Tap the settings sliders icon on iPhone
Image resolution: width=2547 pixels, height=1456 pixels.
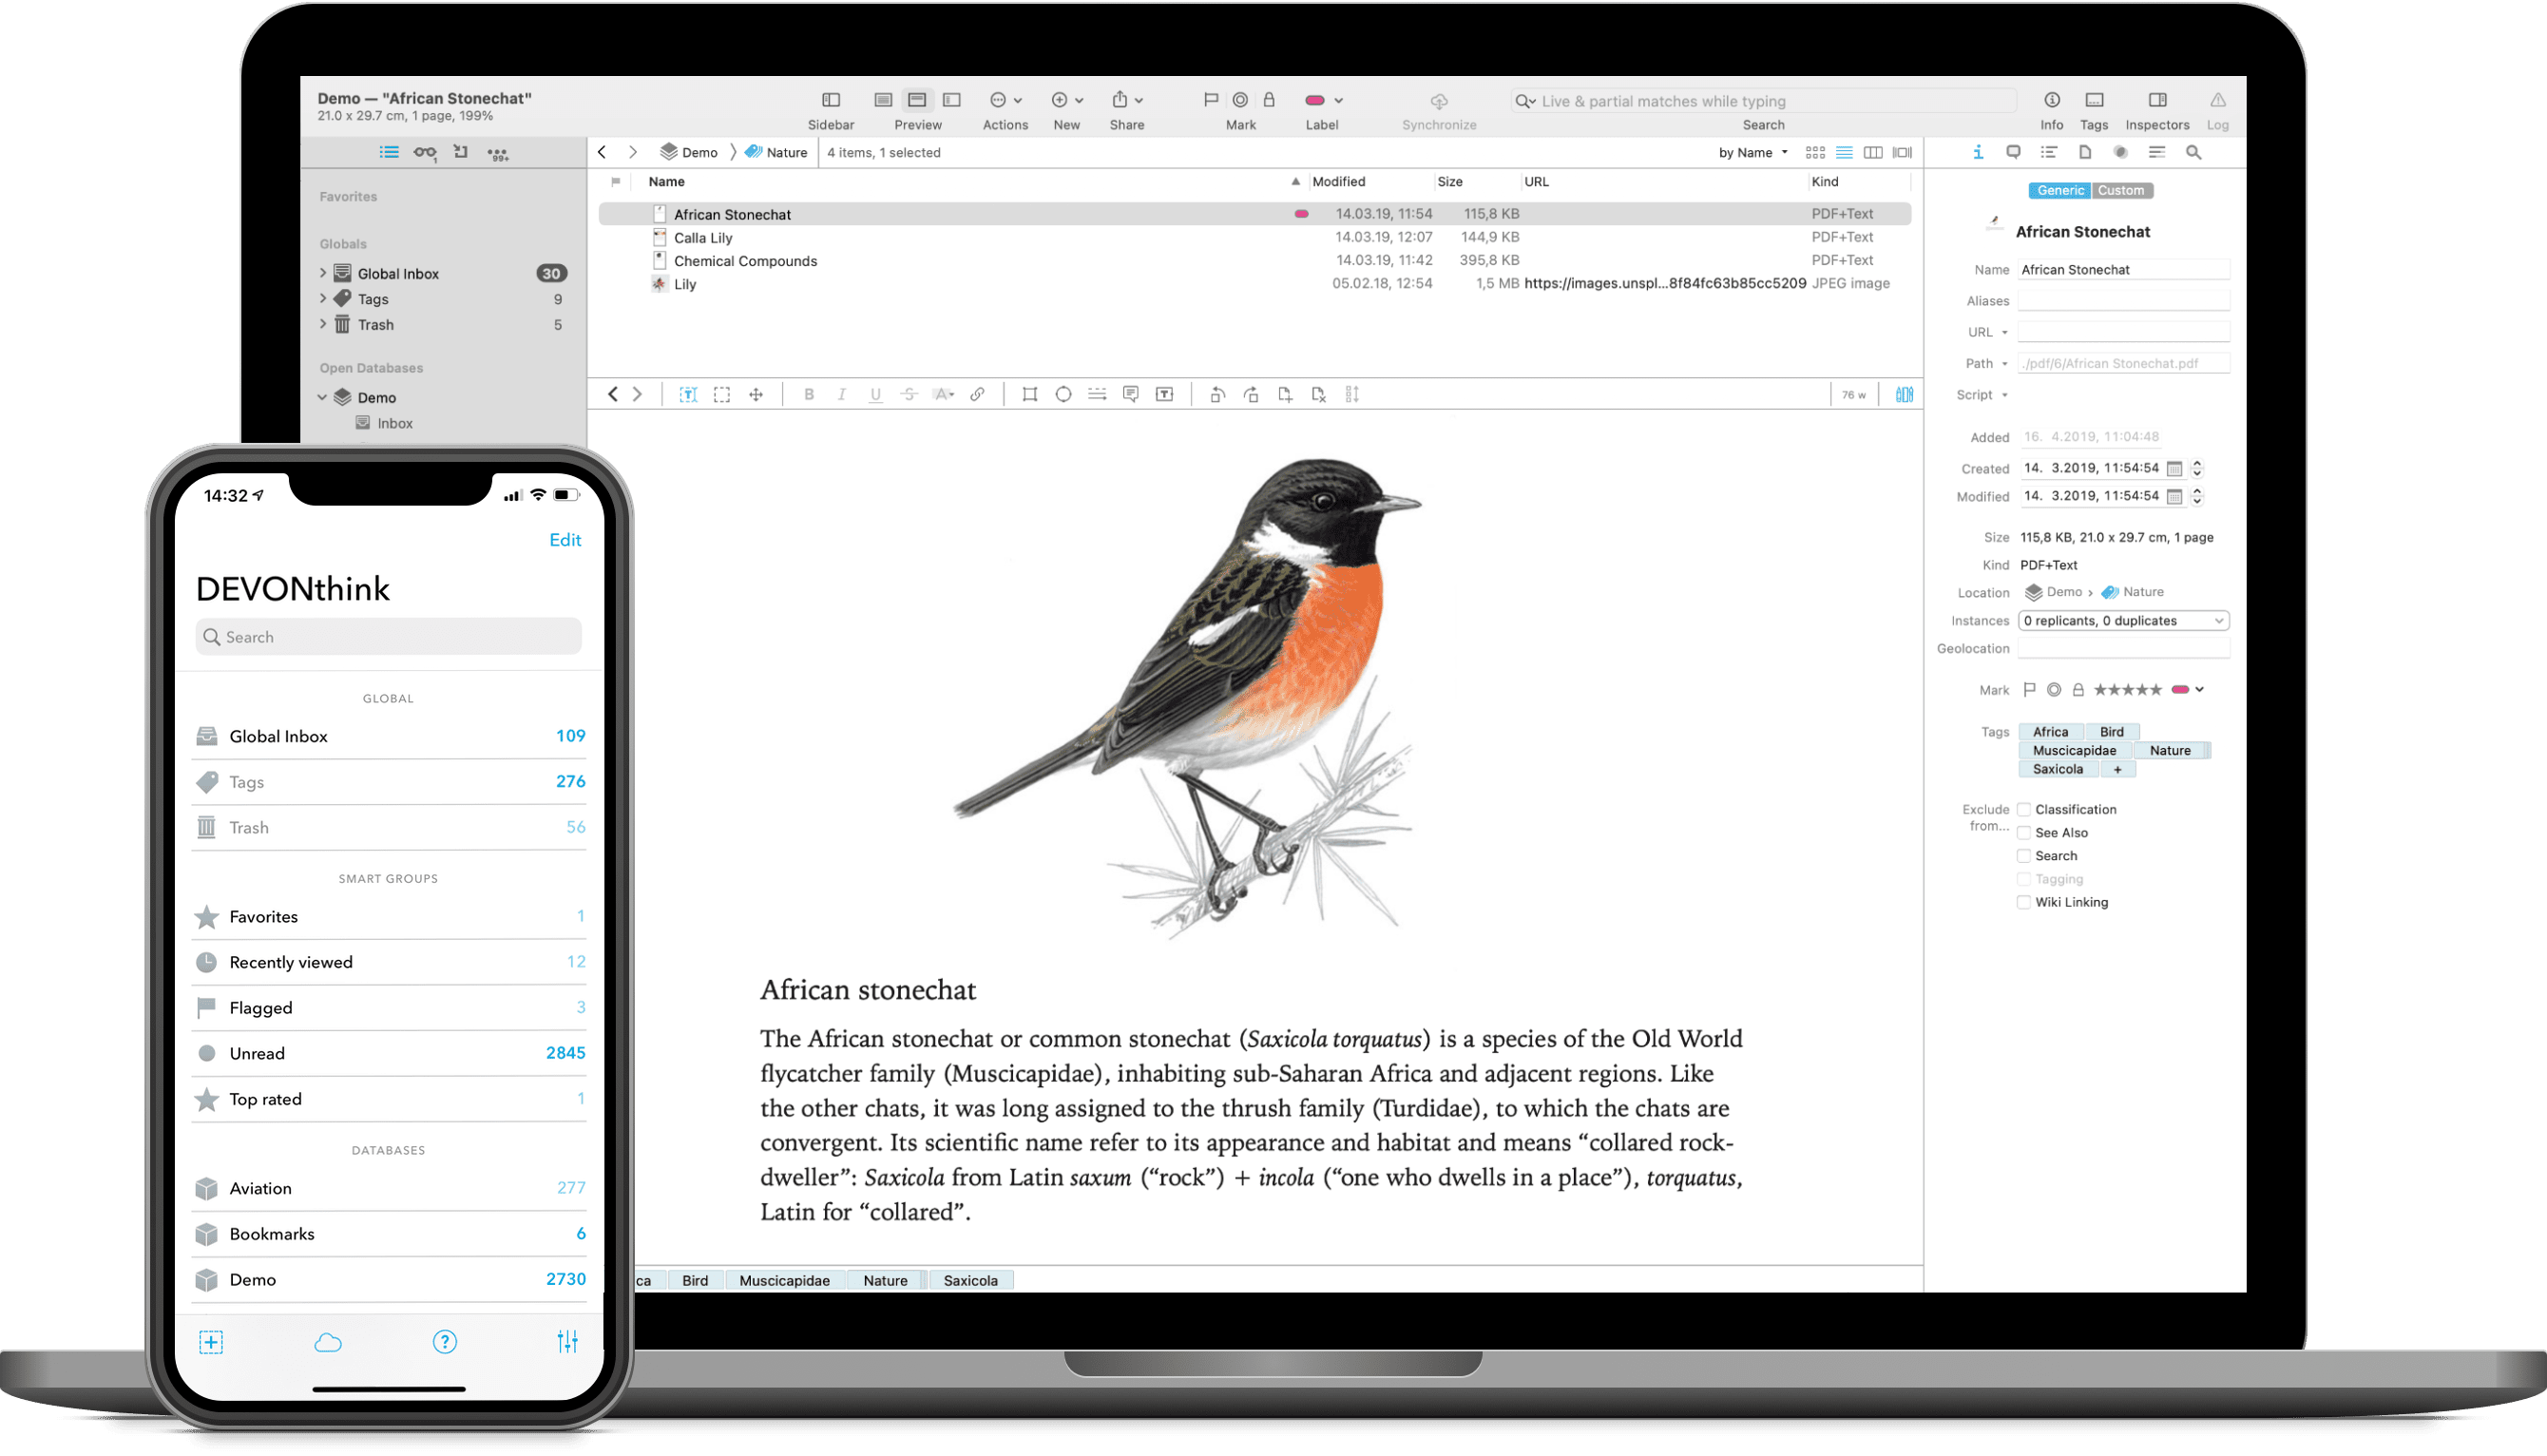click(x=567, y=1343)
